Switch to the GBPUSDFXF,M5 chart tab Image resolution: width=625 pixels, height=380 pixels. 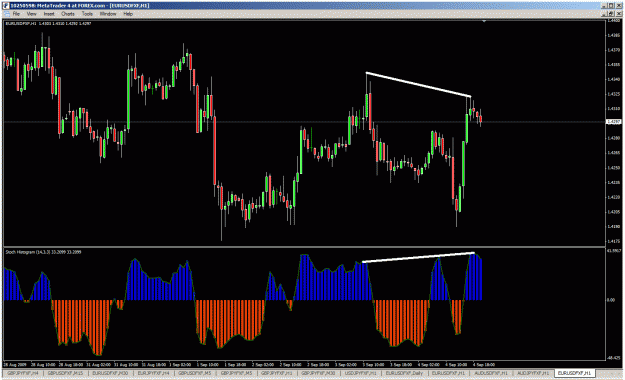coord(195,373)
